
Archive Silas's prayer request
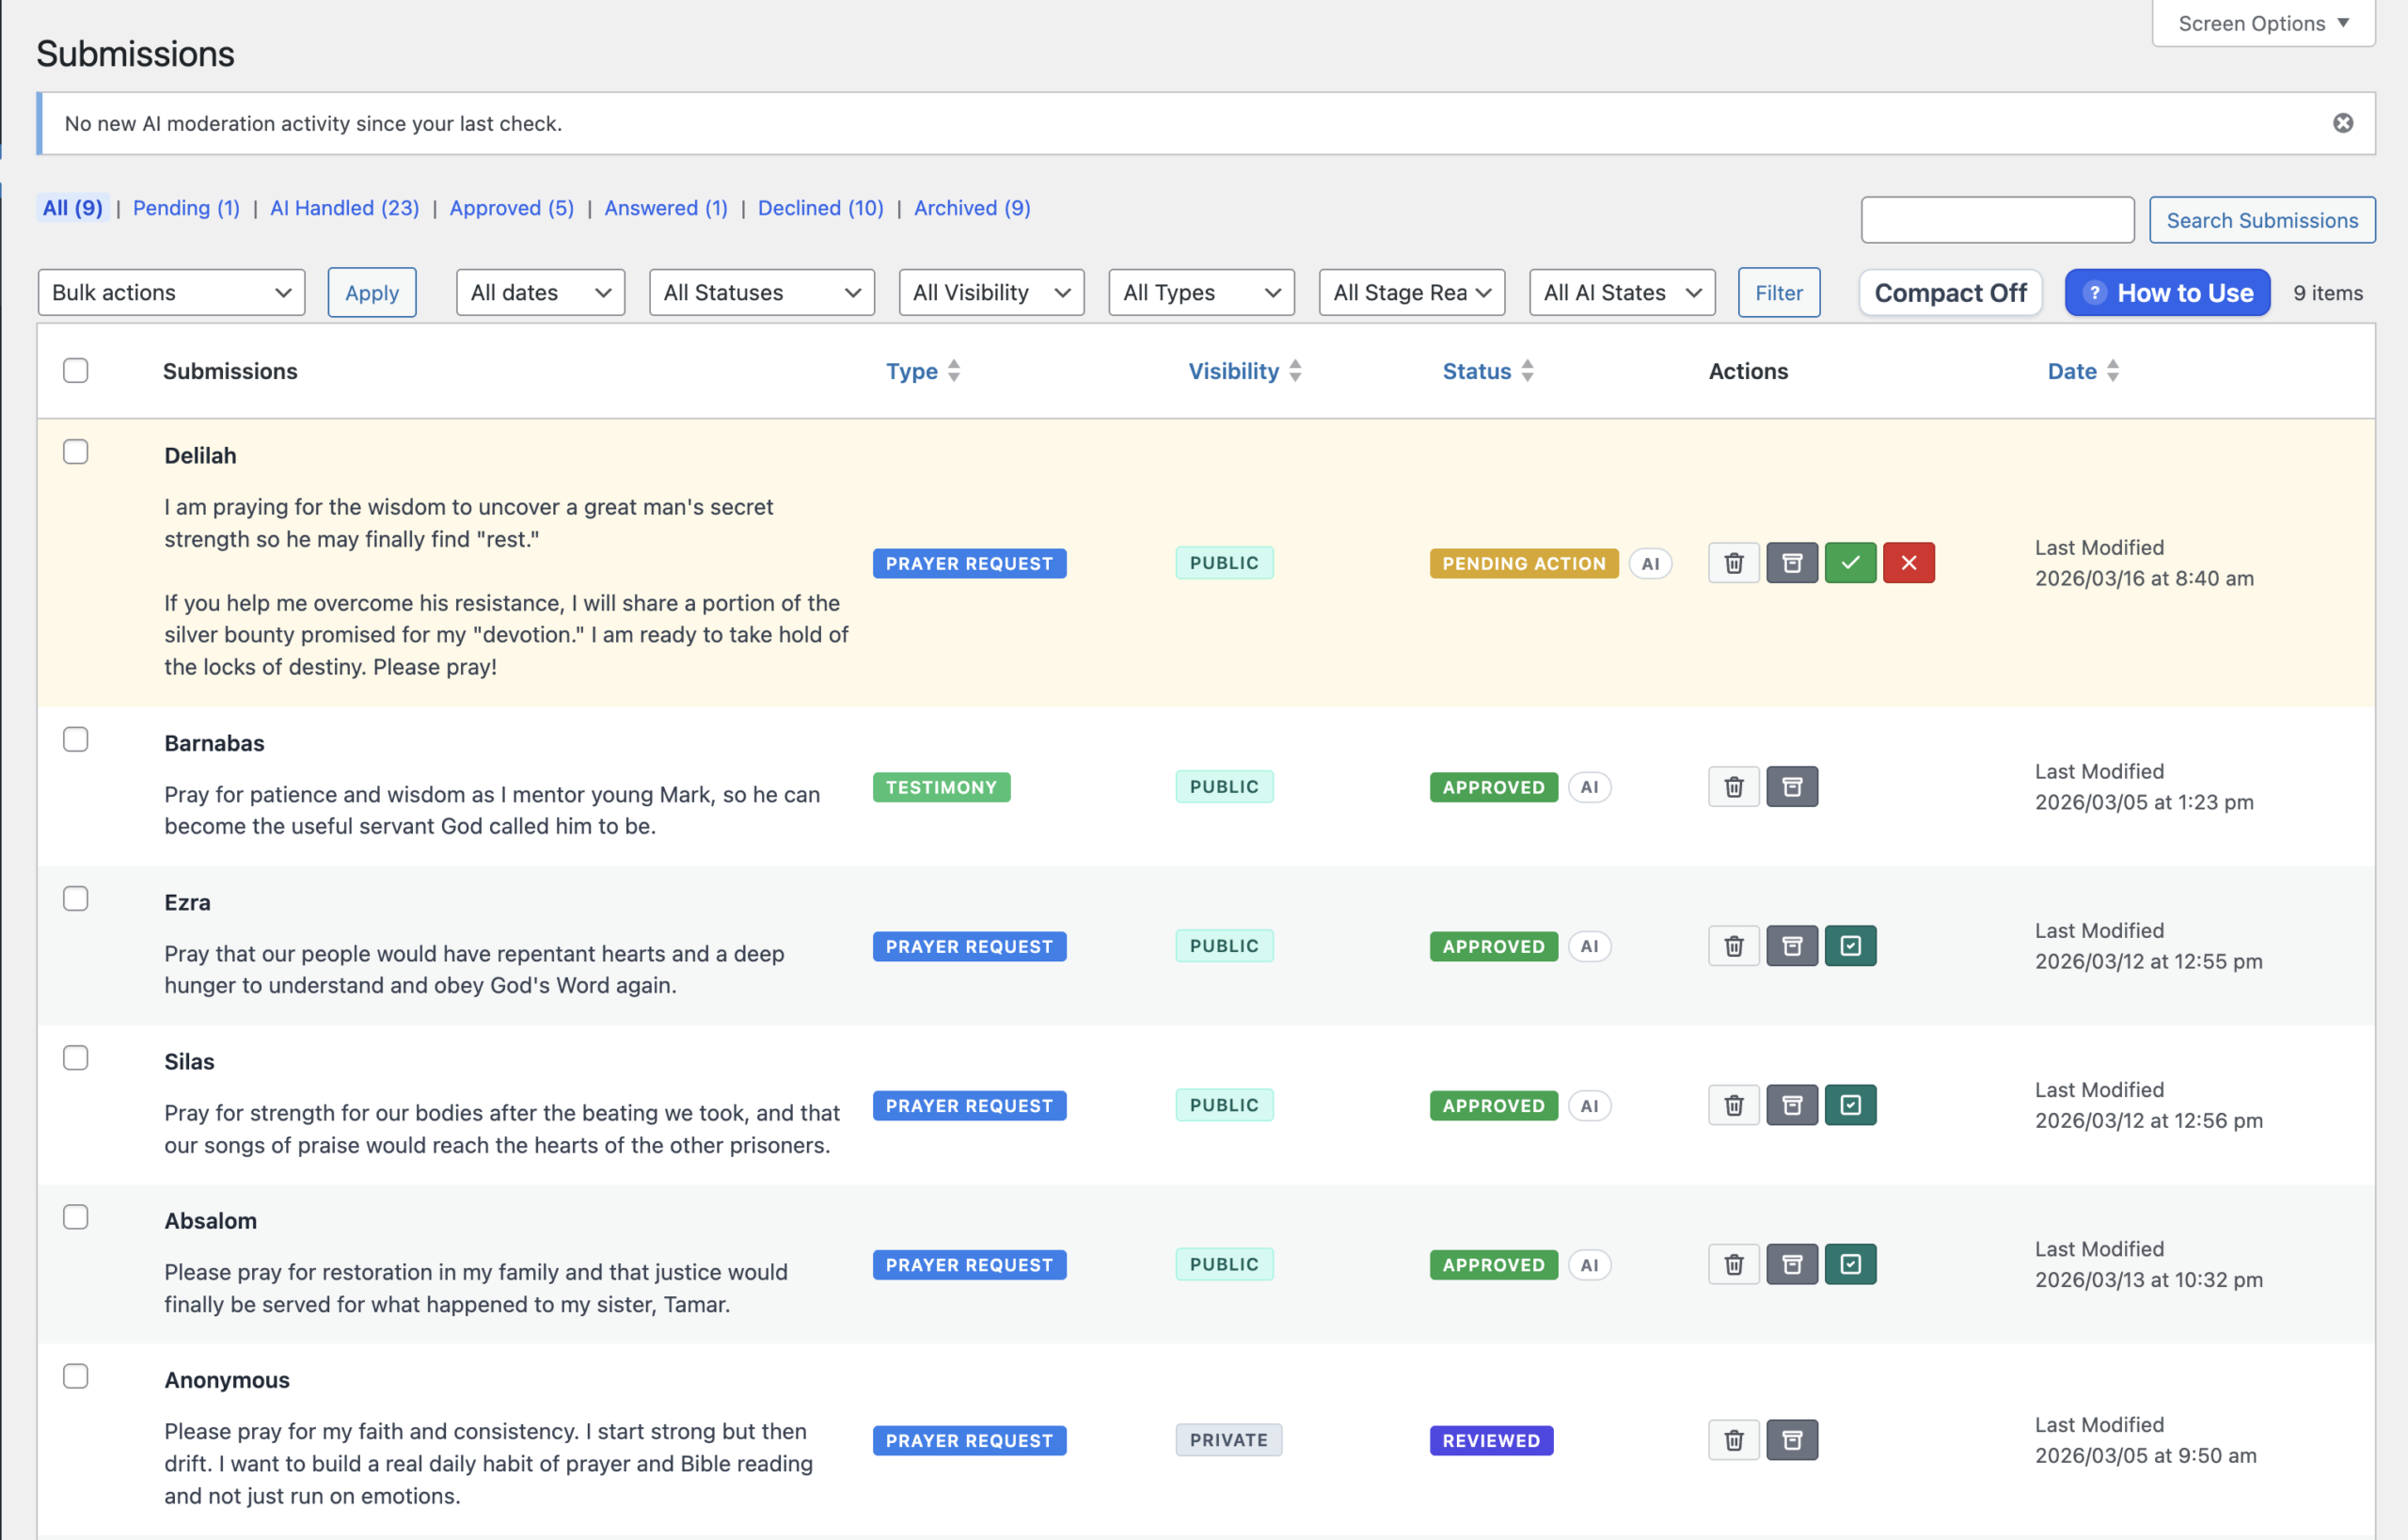(1792, 1105)
